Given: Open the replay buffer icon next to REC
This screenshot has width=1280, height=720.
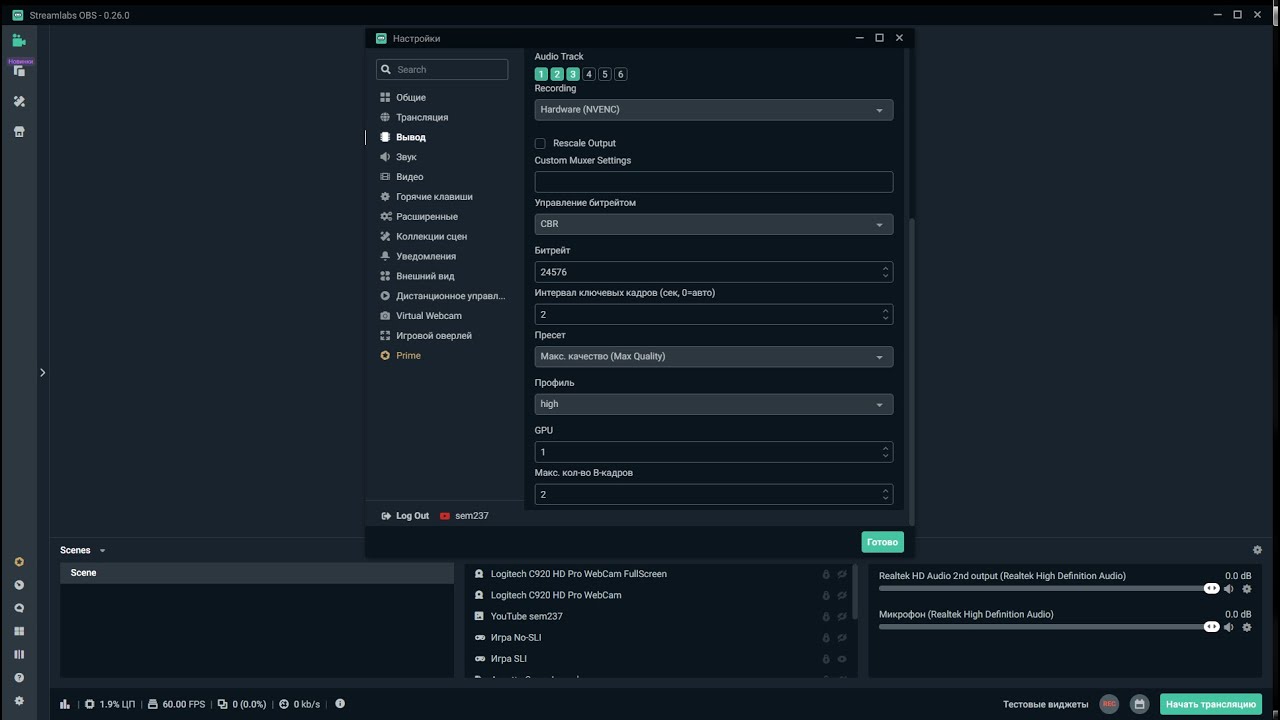Looking at the screenshot, I should pyautogui.click(x=1139, y=704).
